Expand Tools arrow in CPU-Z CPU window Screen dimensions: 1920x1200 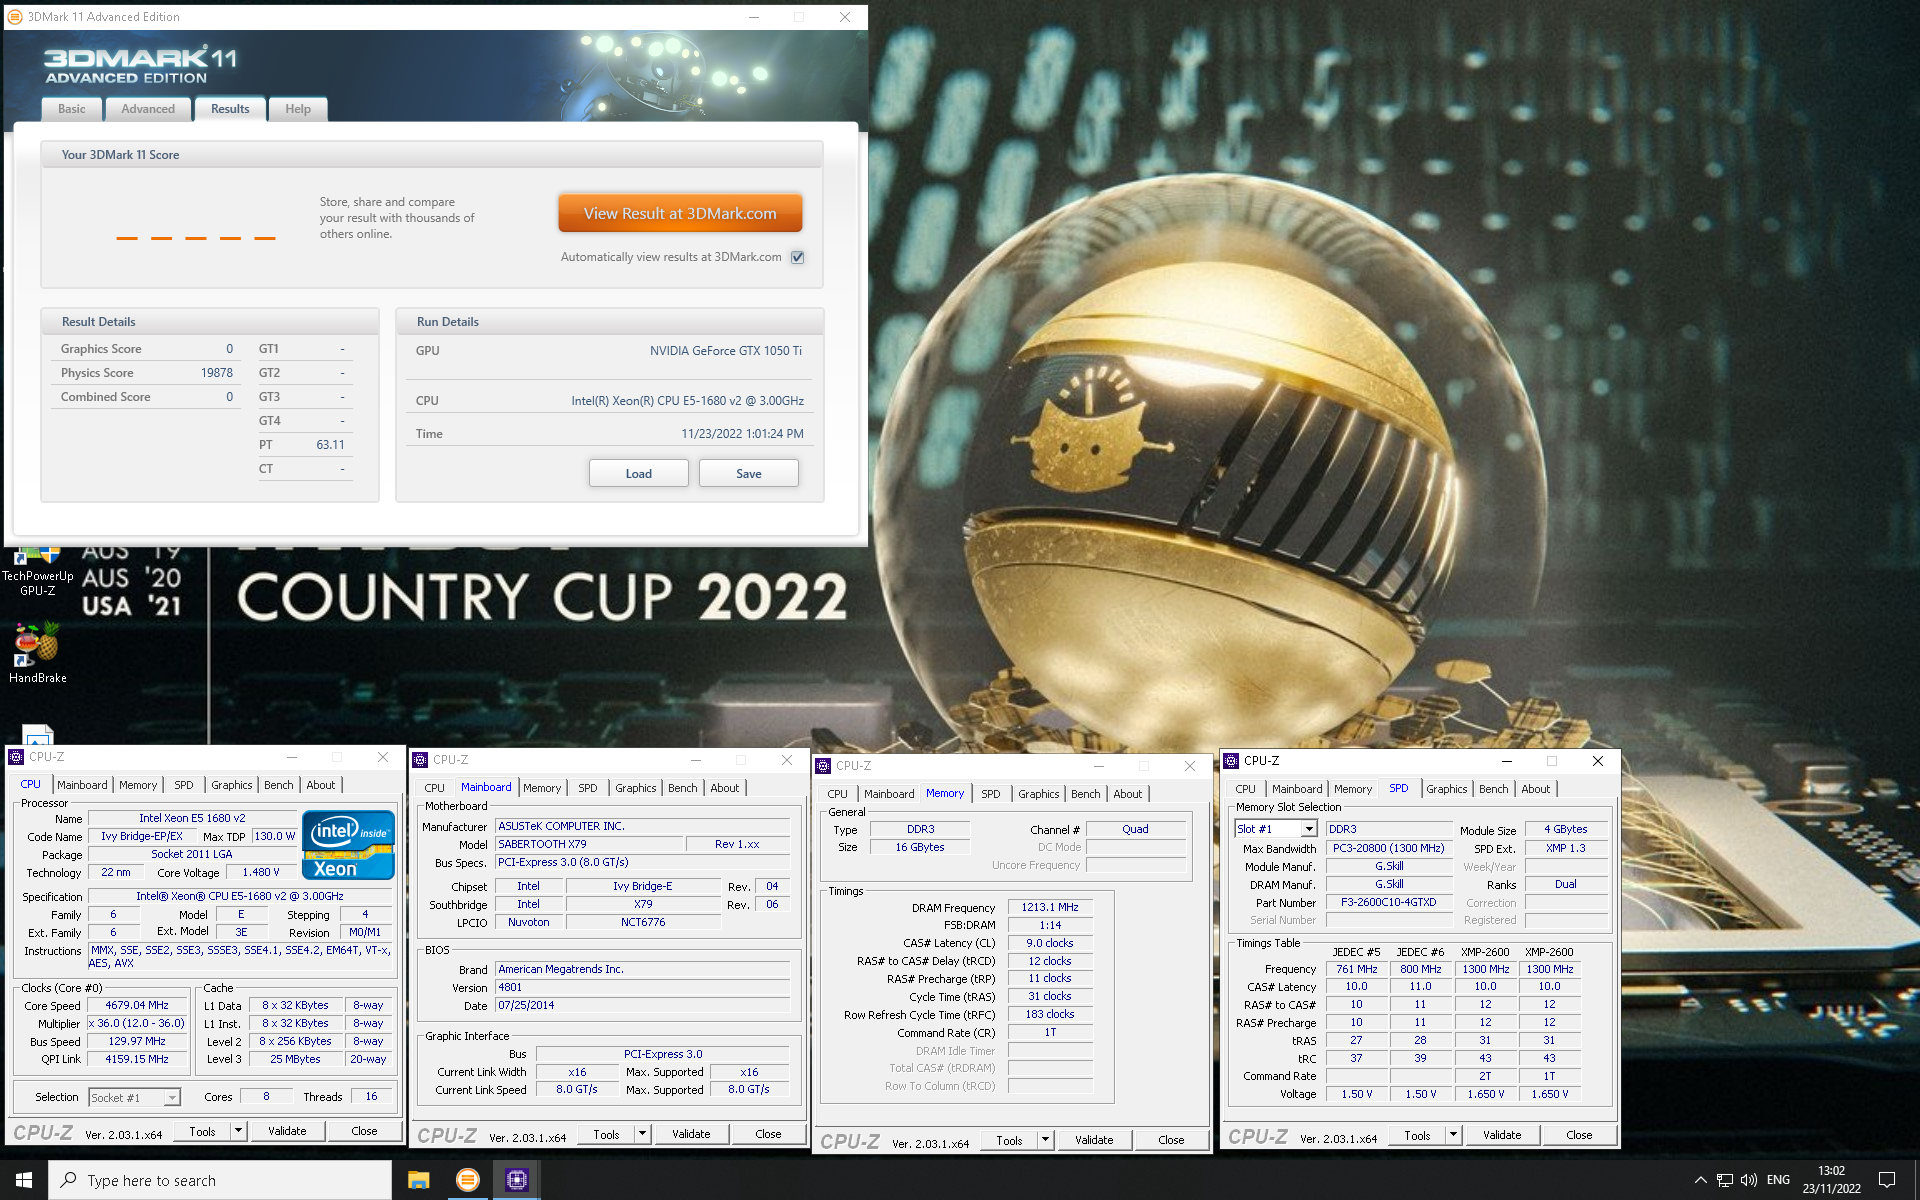coord(238,1131)
